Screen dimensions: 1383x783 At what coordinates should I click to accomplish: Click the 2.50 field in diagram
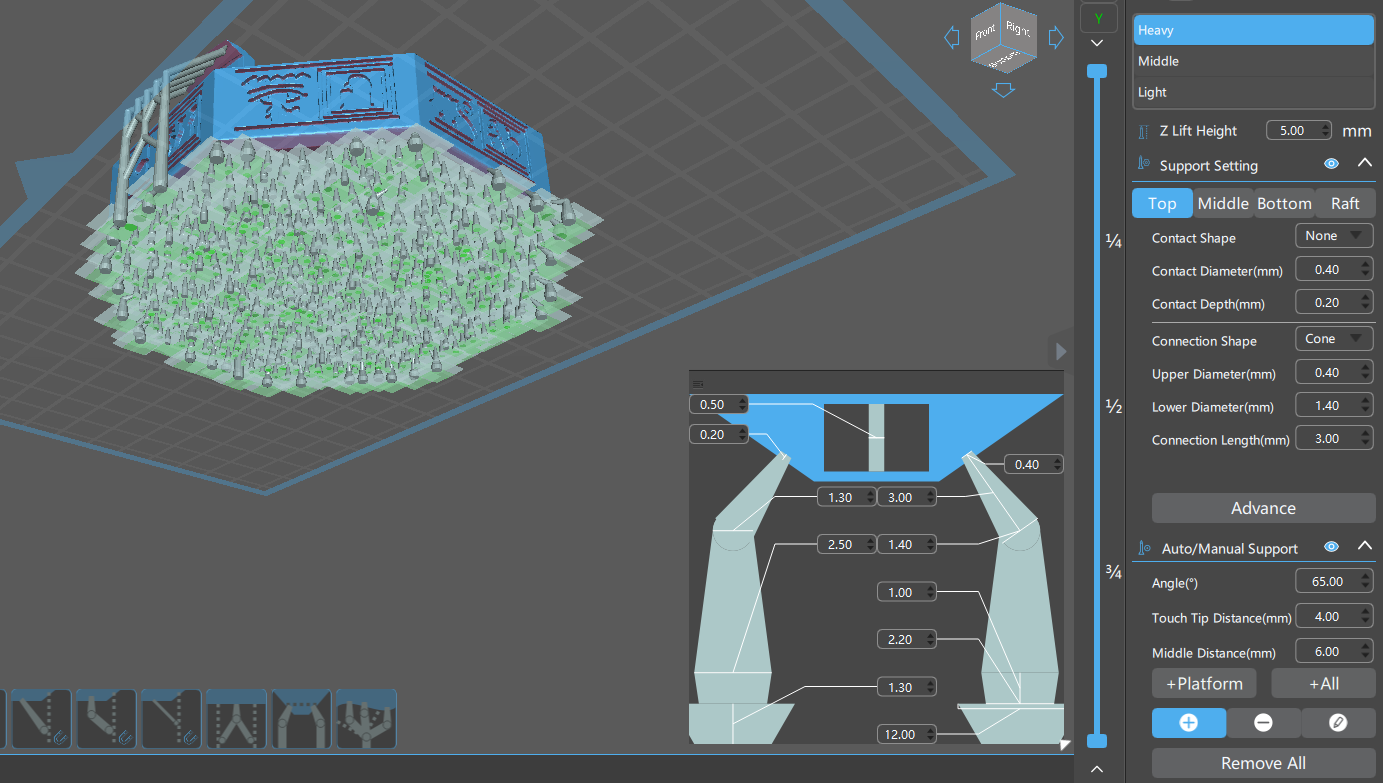pos(847,545)
